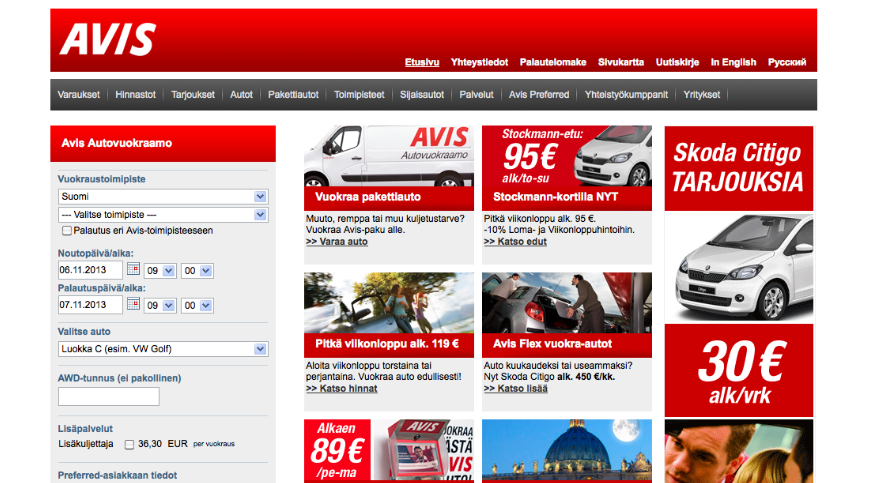Open pickup hour dropdown
Image resolution: width=870 pixels, height=483 pixels.
(x=160, y=271)
